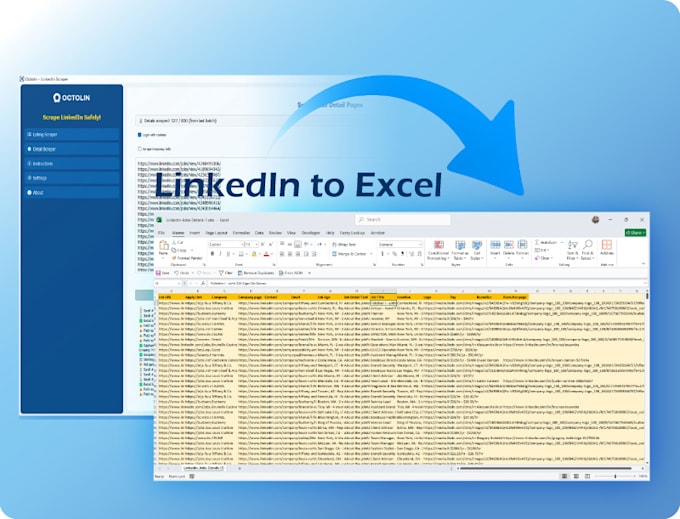The height and width of the screenshot is (519, 680).
Task: Click Save in Excel quick access toolbar
Action: tap(163, 273)
